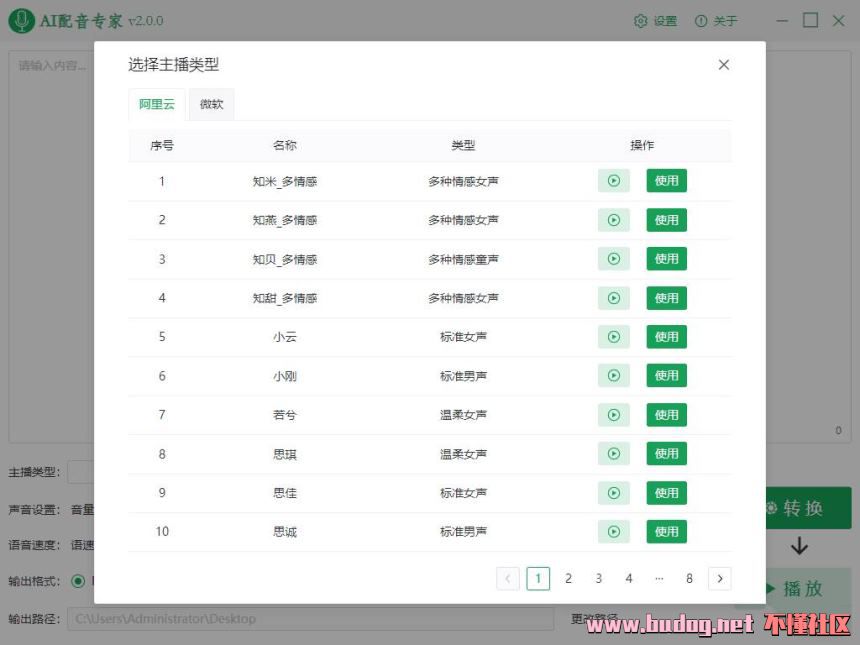Maximize the AI配音专家 window
This screenshot has height=645, width=860.
point(811,21)
